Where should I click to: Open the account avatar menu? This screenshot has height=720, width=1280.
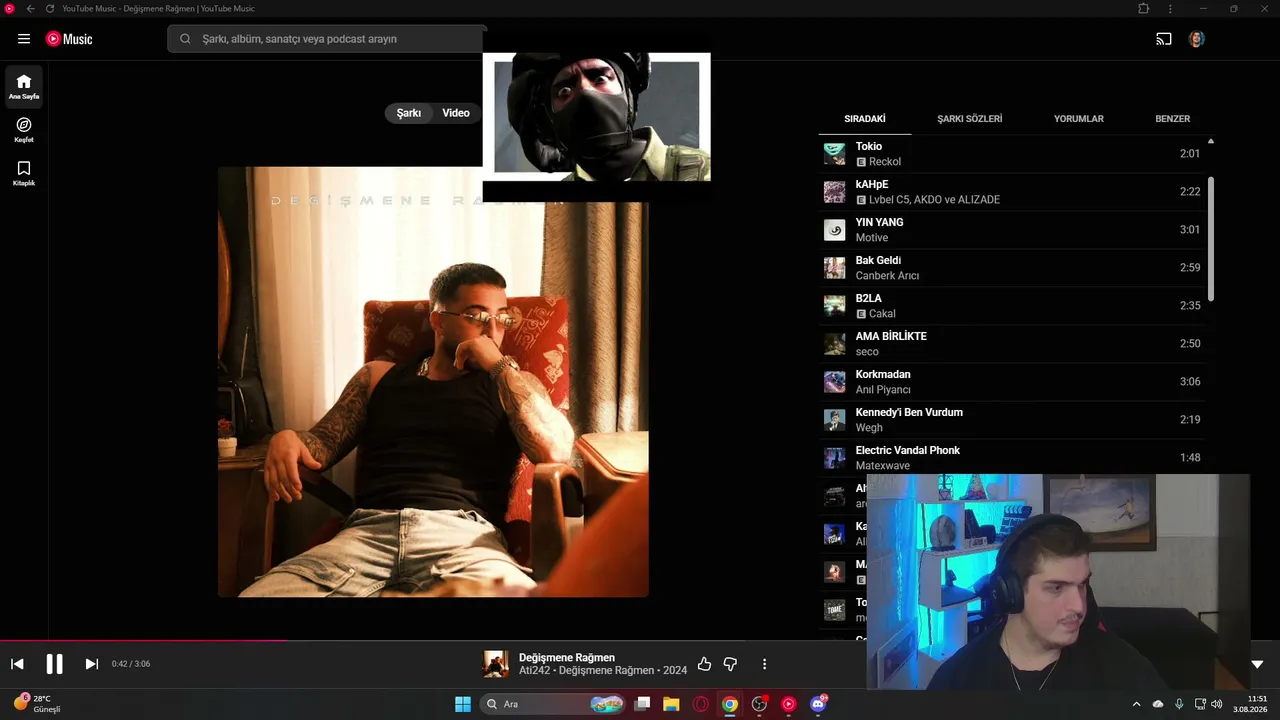coord(1196,39)
